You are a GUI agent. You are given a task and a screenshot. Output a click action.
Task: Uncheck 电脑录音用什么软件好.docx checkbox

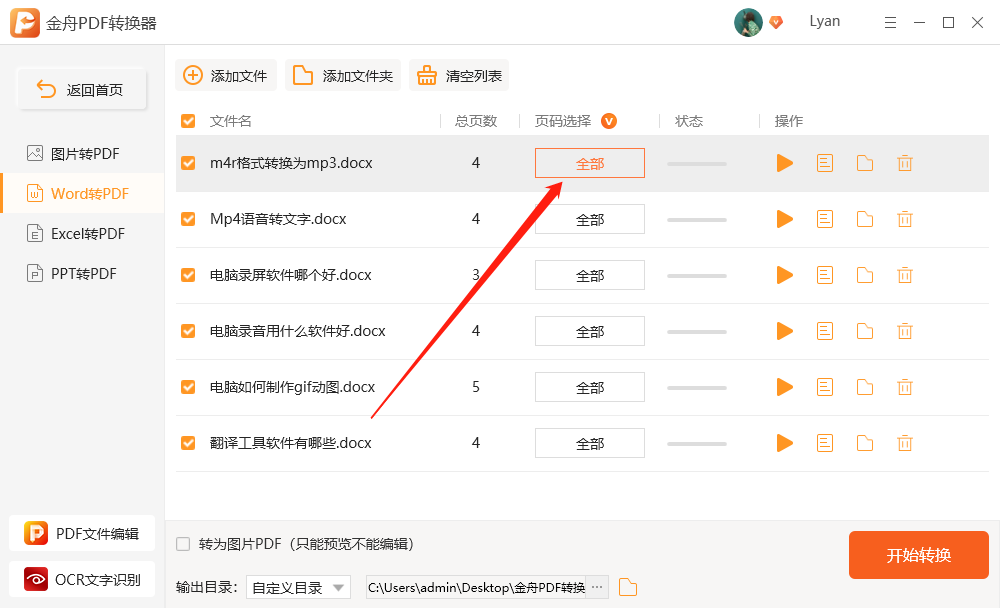tap(188, 331)
